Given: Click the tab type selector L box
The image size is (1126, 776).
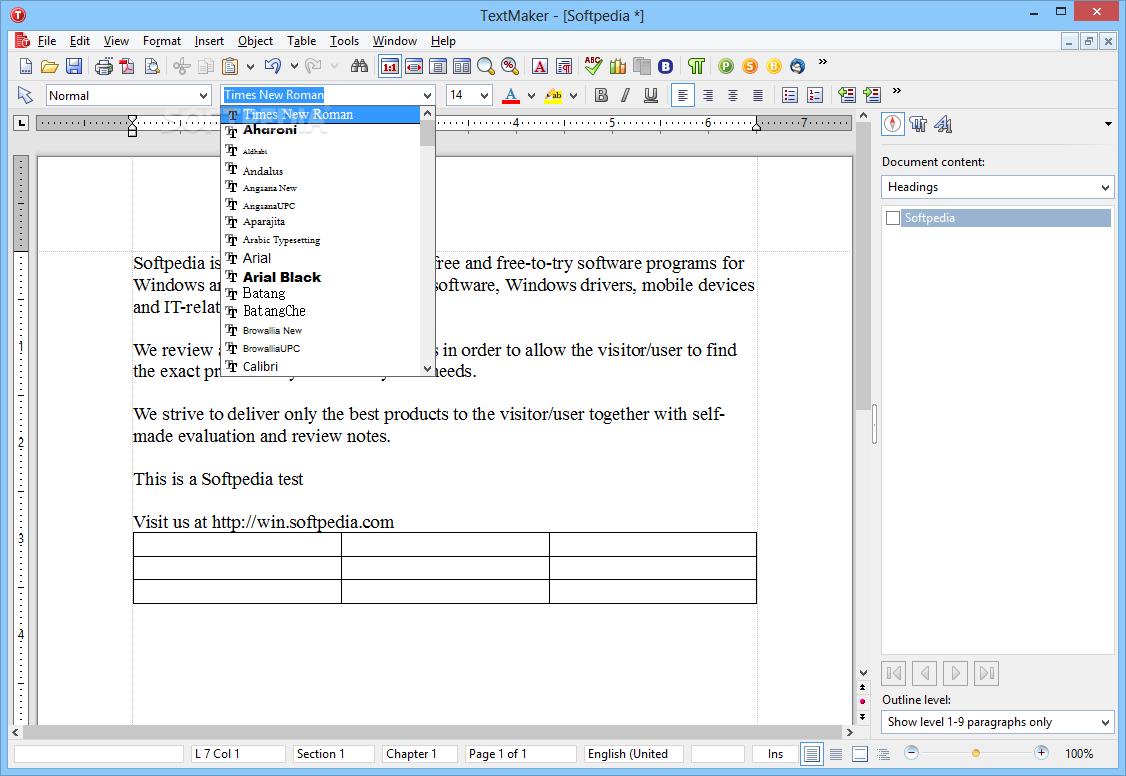Looking at the screenshot, I should (22, 123).
